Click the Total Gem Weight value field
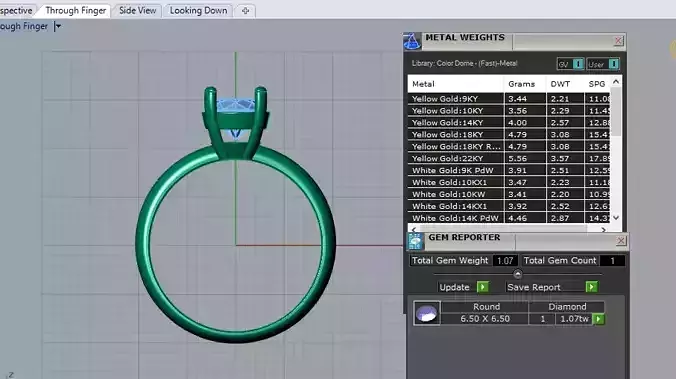Viewport: 676px width, 379px height. 505,260
